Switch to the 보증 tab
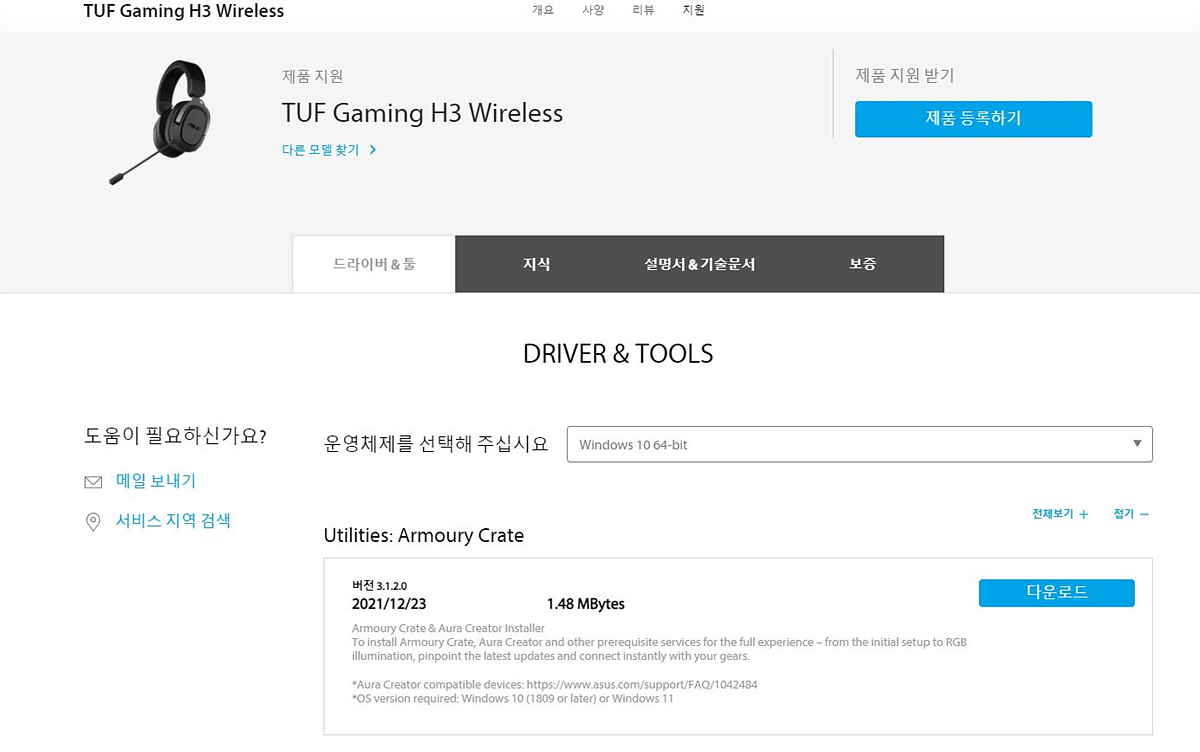Screen dimensions: 1200x752 tap(862, 264)
